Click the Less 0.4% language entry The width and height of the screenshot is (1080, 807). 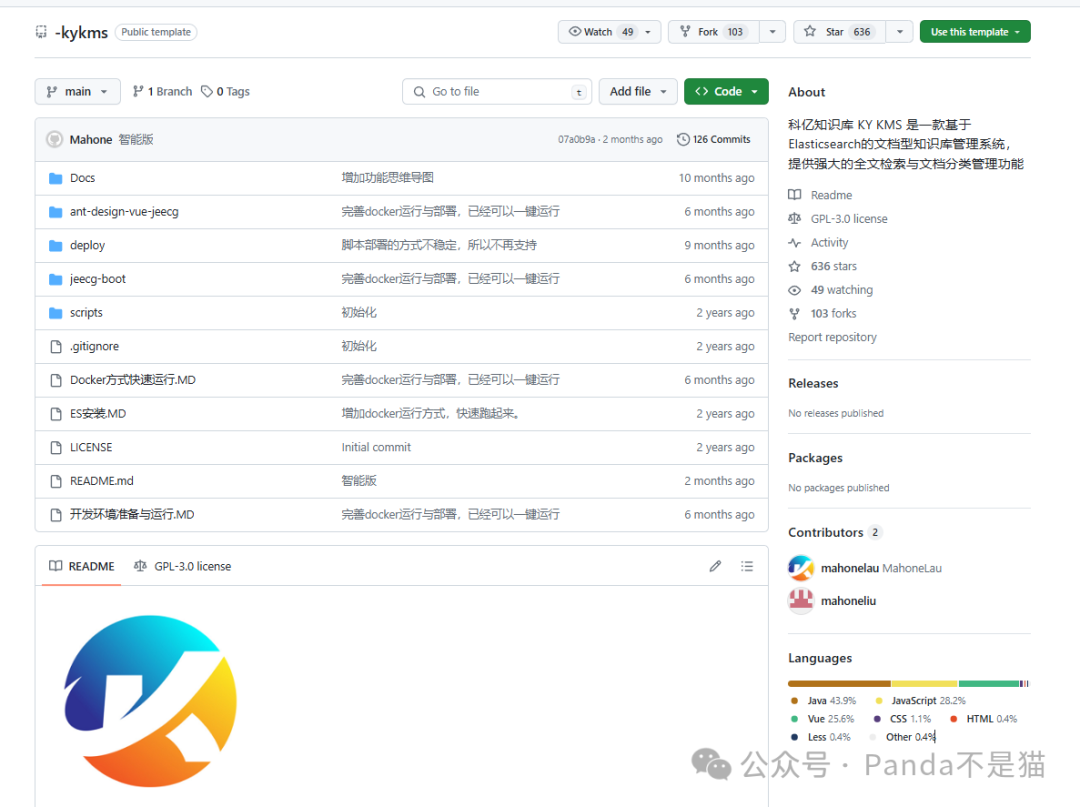coord(820,737)
